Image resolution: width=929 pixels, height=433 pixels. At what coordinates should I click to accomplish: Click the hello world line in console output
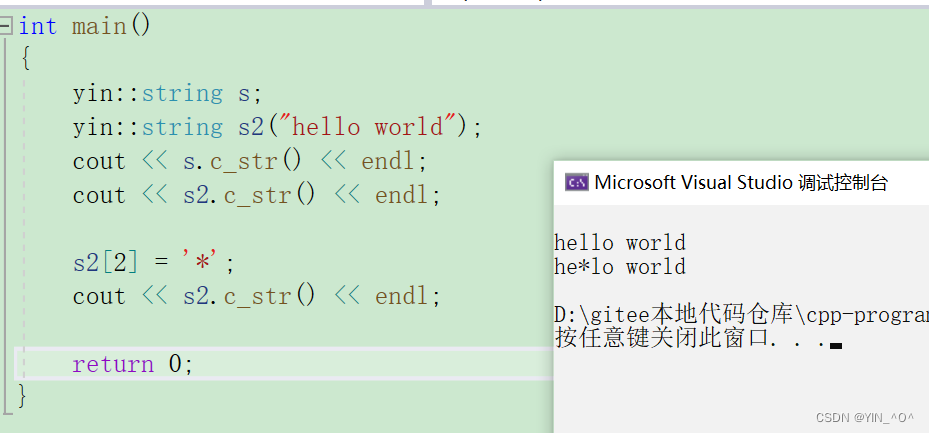[620, 243]
